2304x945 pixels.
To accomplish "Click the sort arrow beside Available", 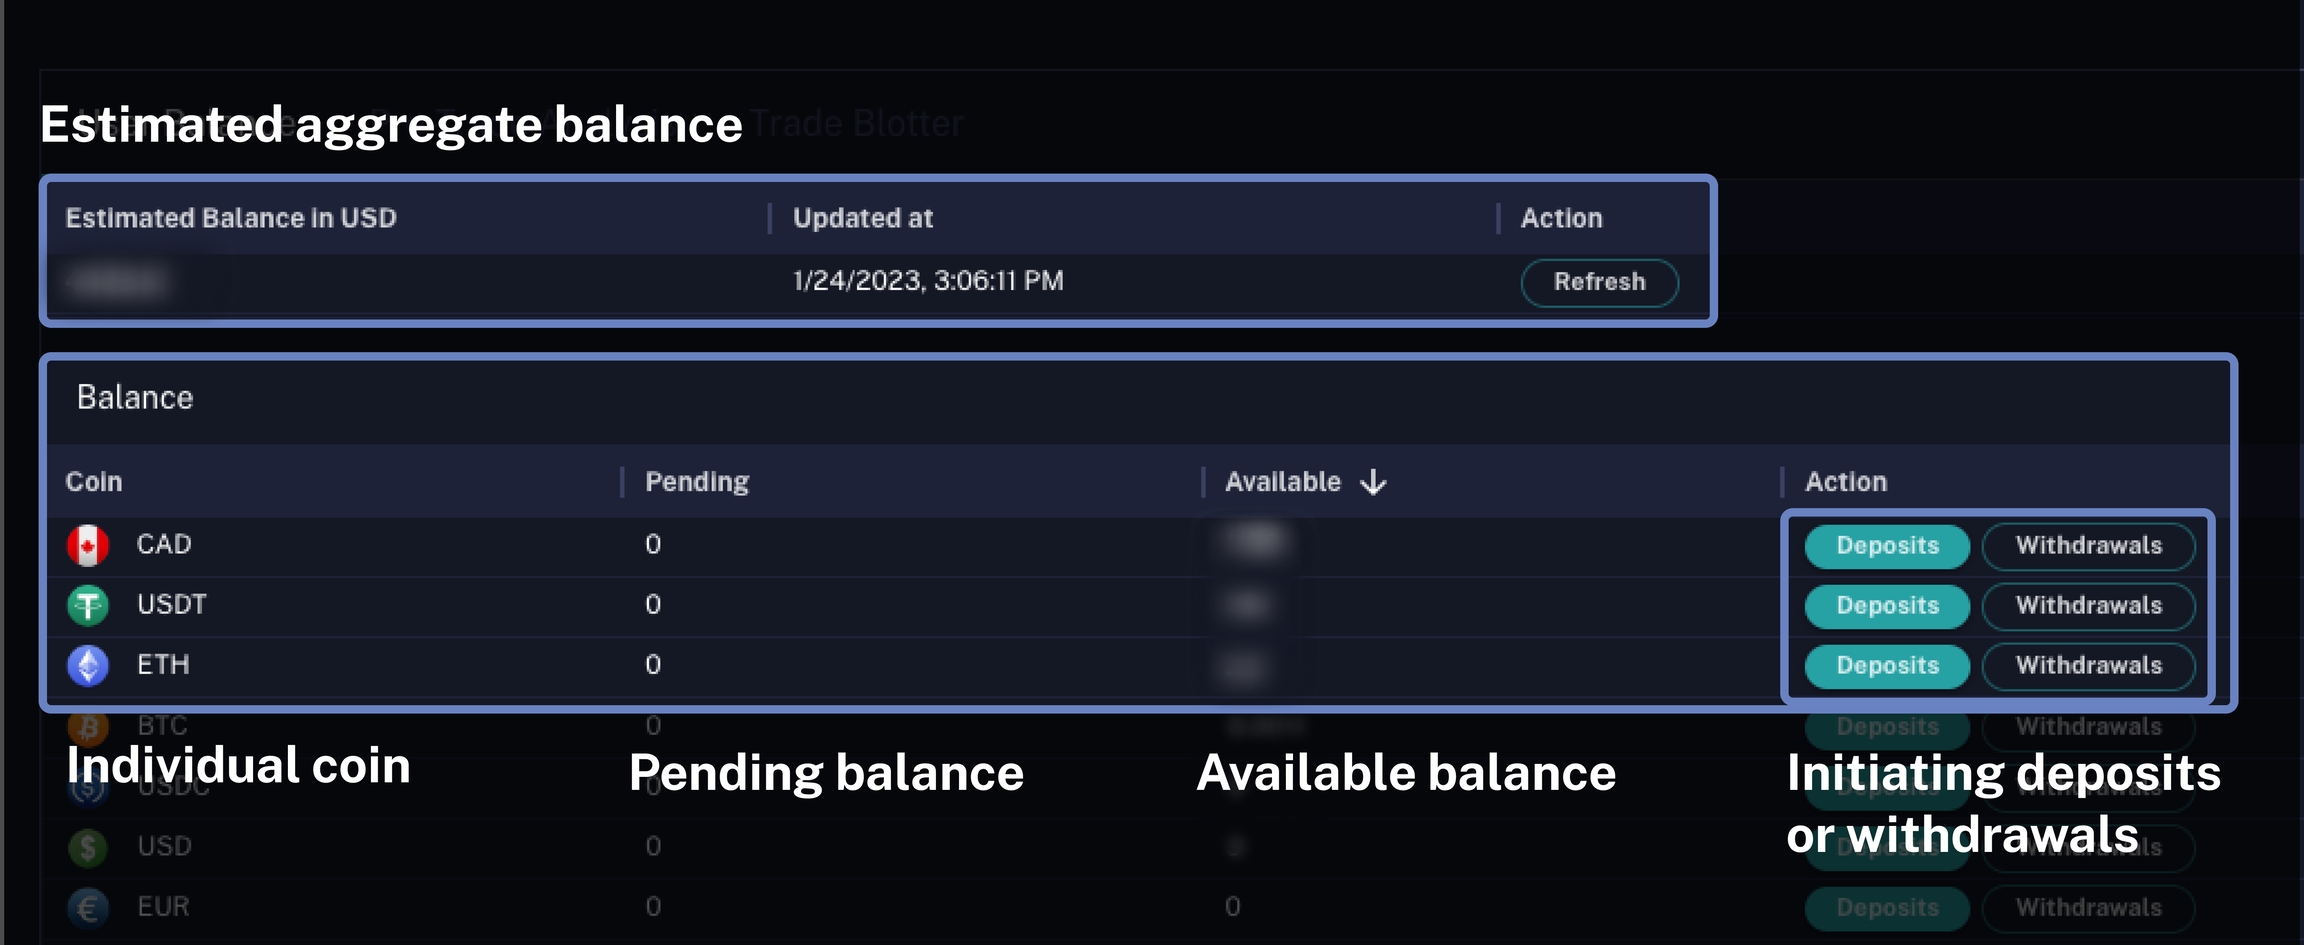I will tap(1373, 482).
